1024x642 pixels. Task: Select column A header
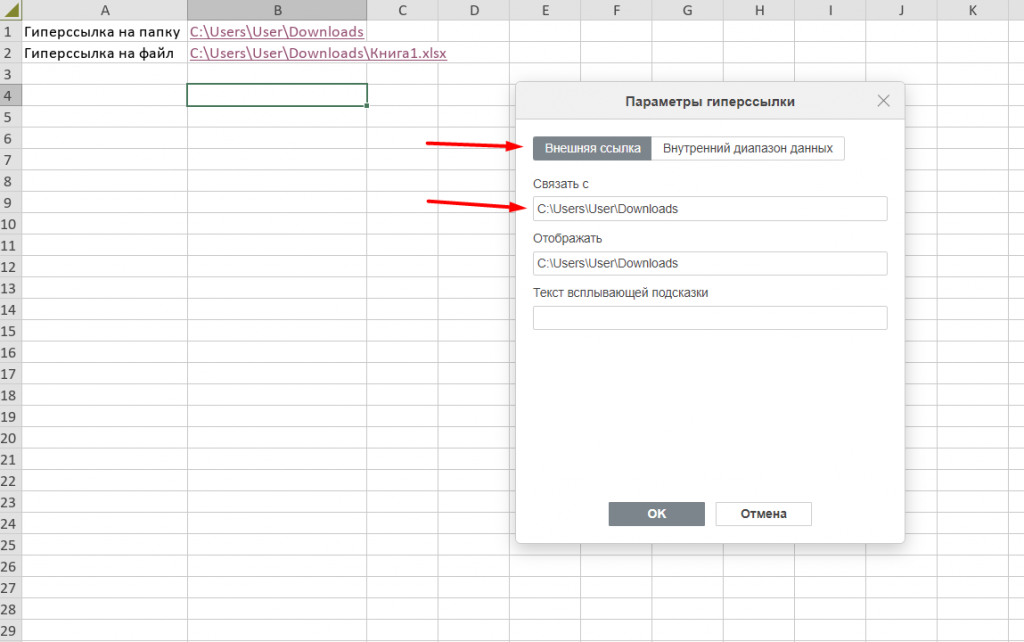(x=104, y=11)
